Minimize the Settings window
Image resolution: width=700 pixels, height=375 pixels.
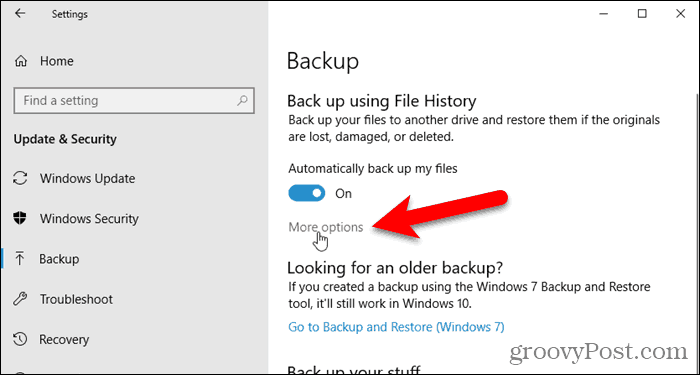pos(604,14)
